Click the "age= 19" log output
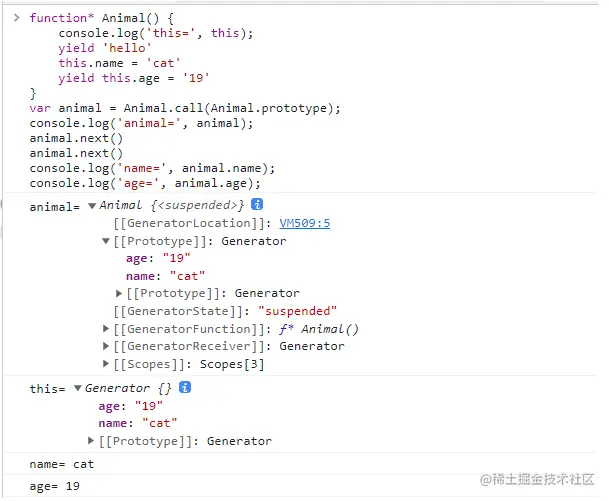 (x=55, y=486)
